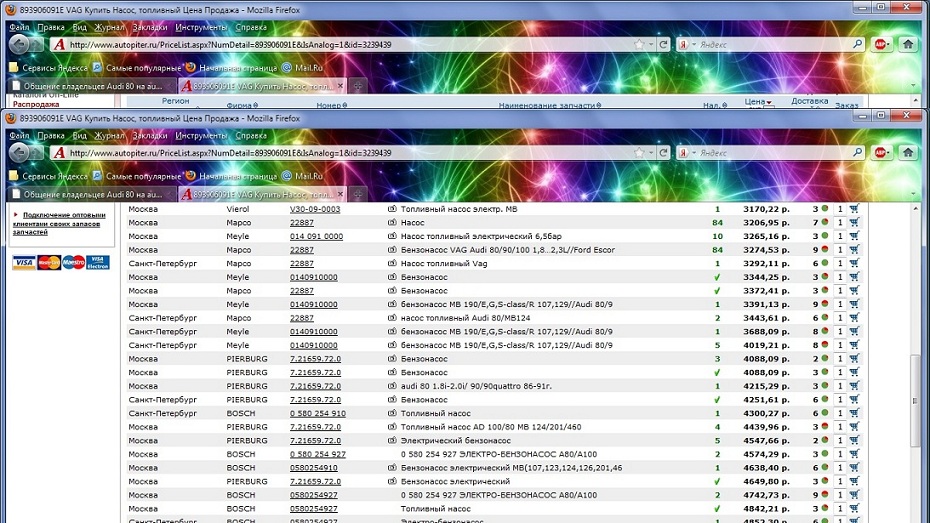Open URL history dropdown in front window
Image resolution: width=930 pixels, height=523 pixels.
pos(651,153)
